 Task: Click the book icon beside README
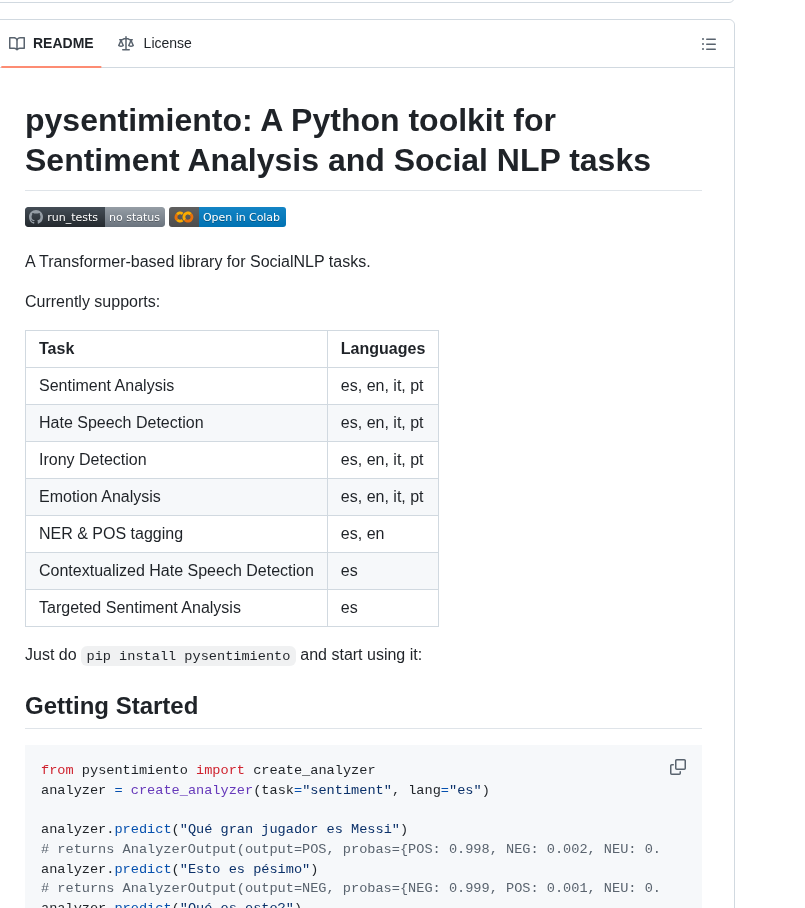point(17,43)
